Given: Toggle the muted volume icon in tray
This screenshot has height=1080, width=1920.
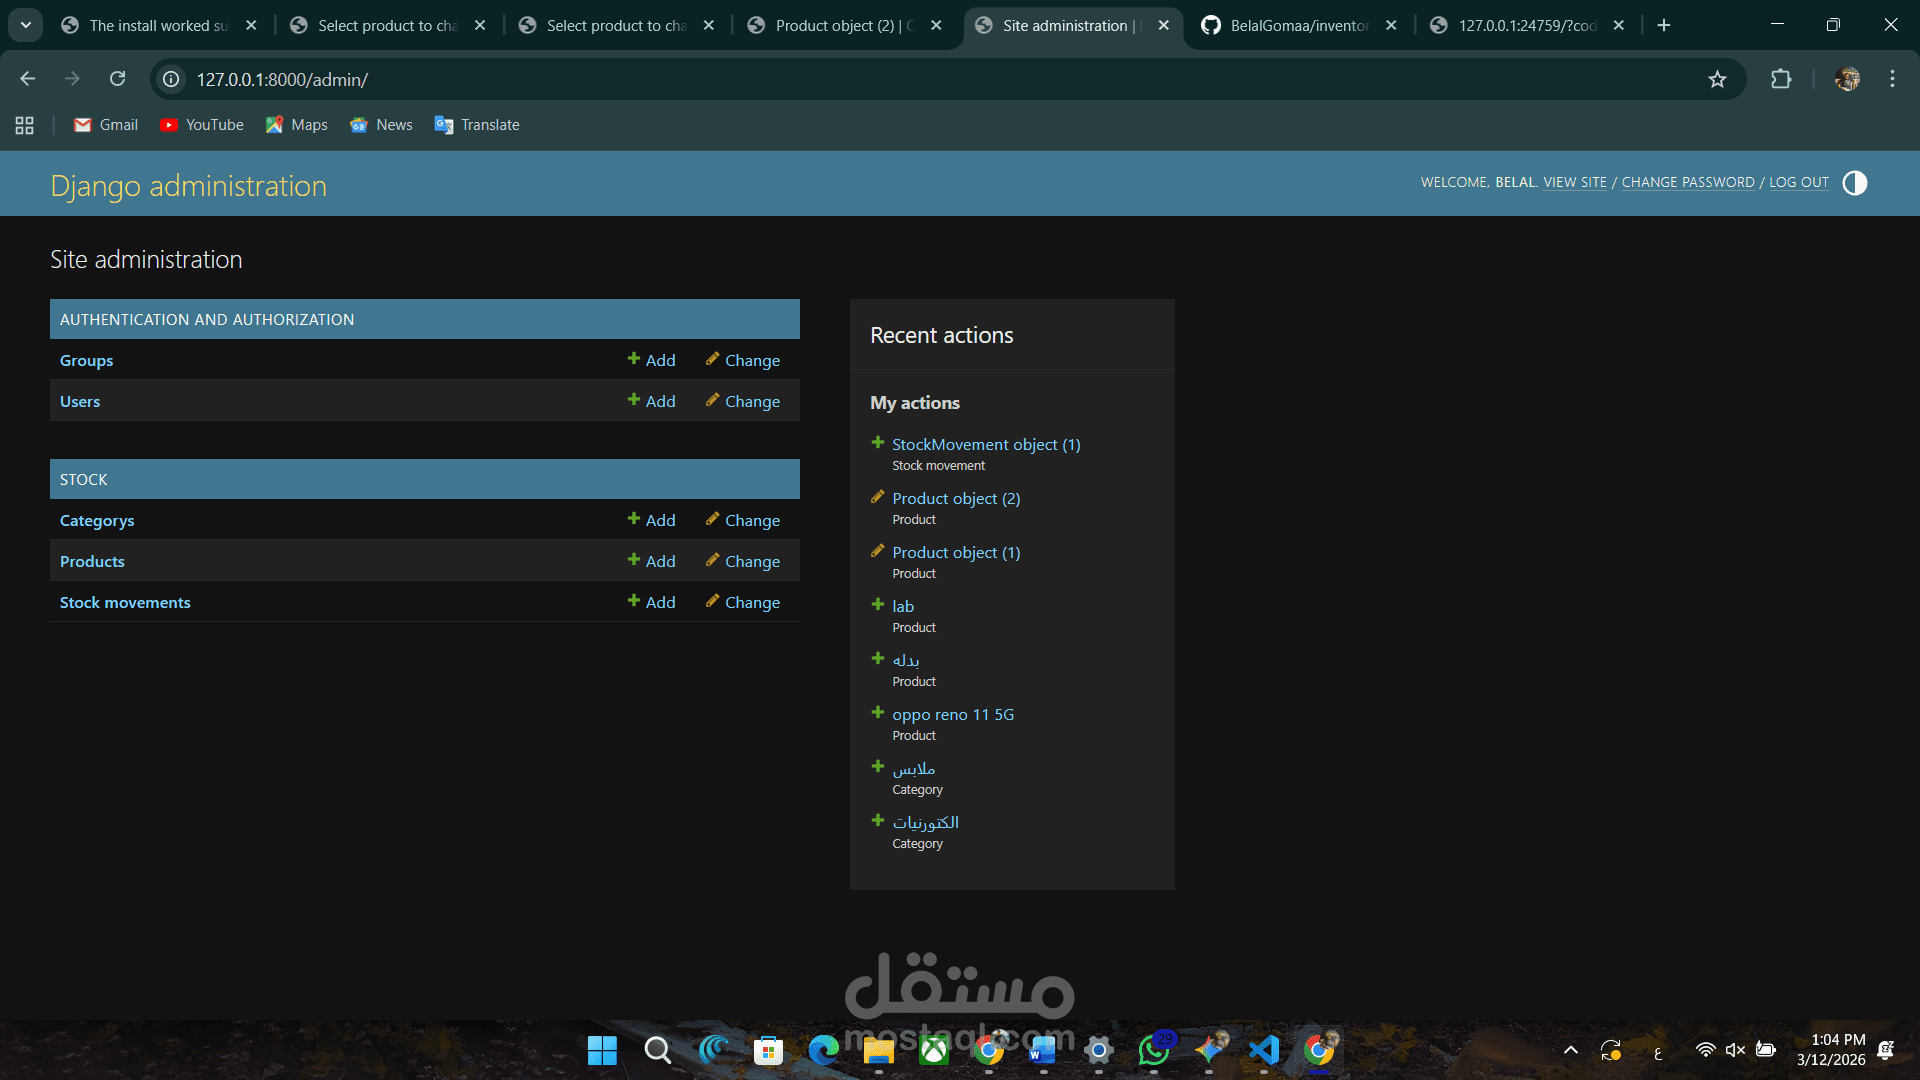Looking at the screenshot, I should [x=1735, y=1050].
